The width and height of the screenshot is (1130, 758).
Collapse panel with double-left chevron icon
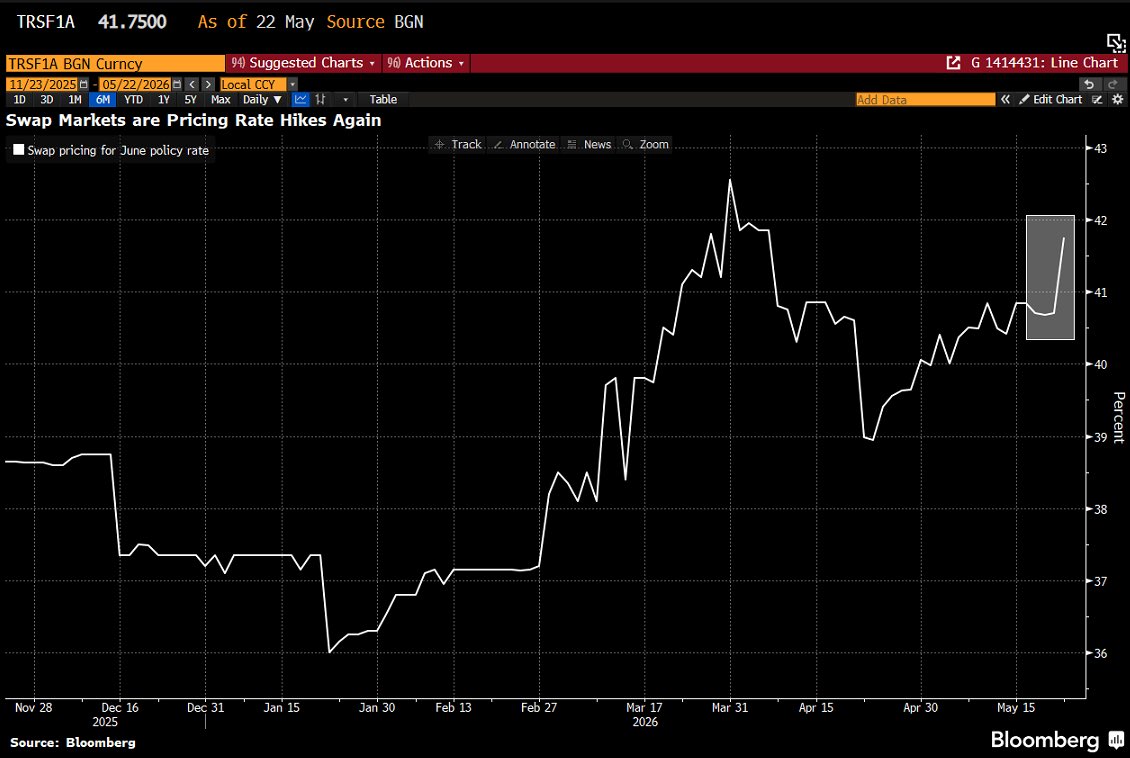tap(1005, 99)
